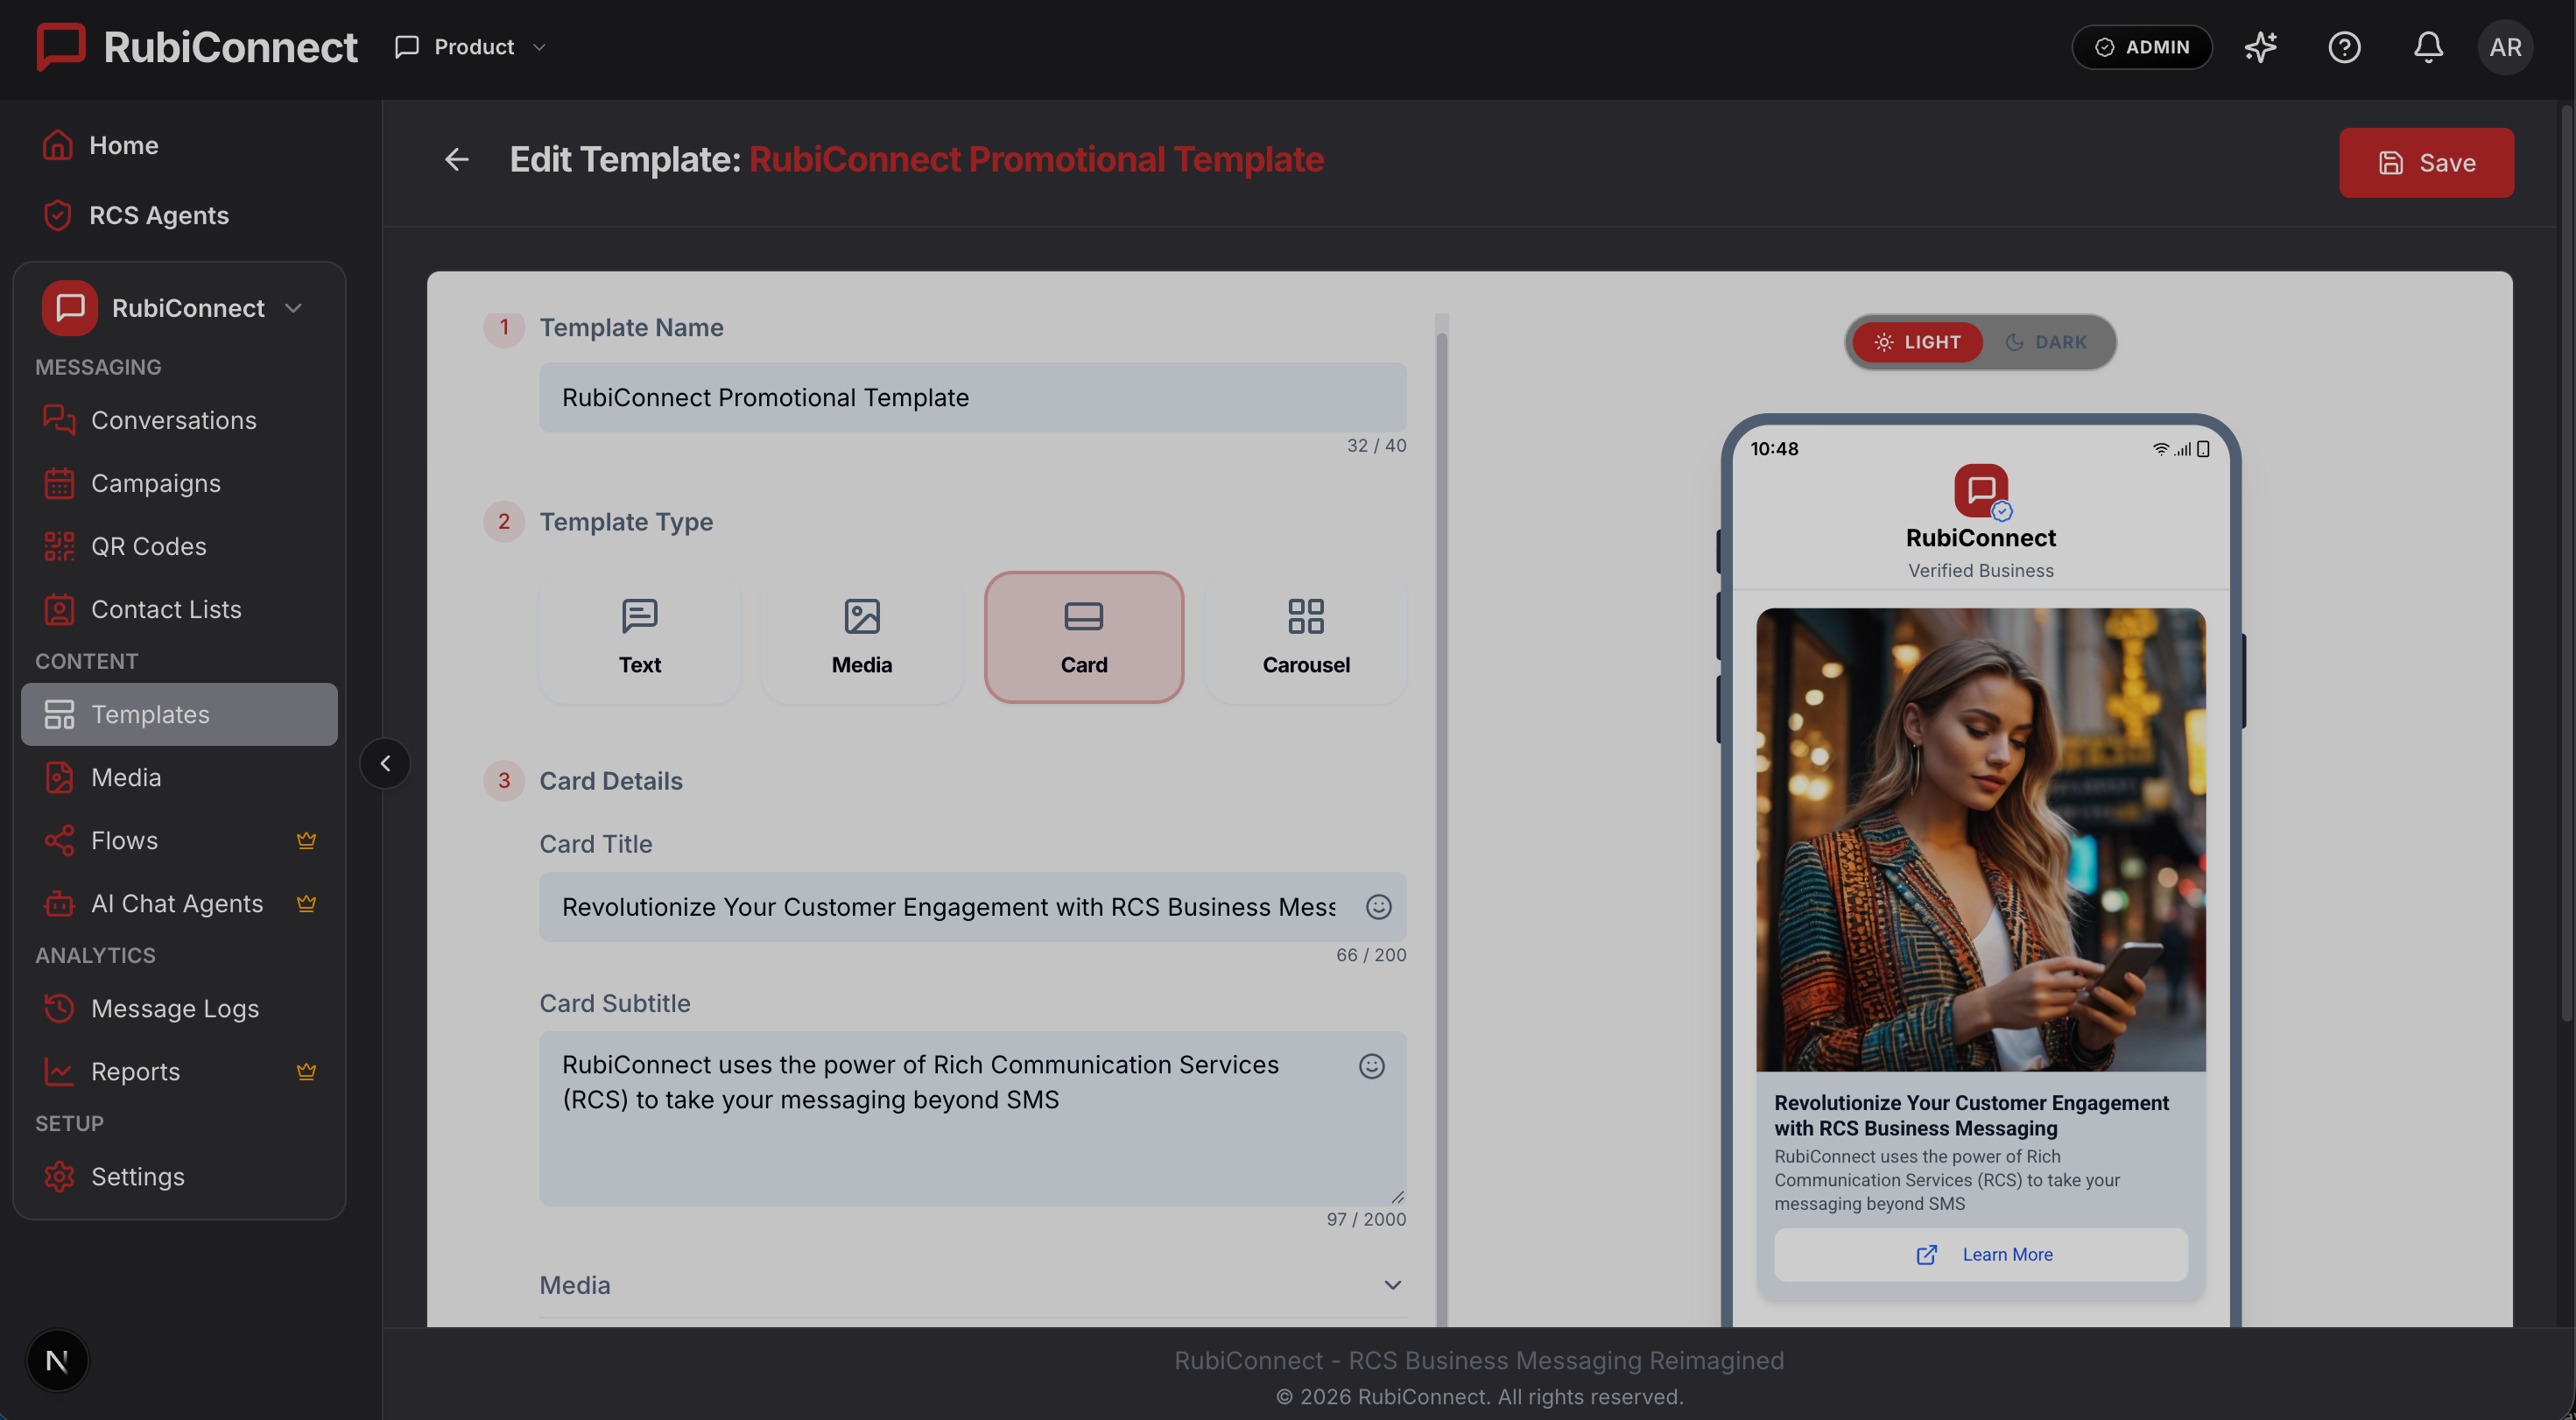The width and height of the screenshot is (2576, 1420).
Task: Click the Campaigns calendar icon
Action: [x=59, y=483]
